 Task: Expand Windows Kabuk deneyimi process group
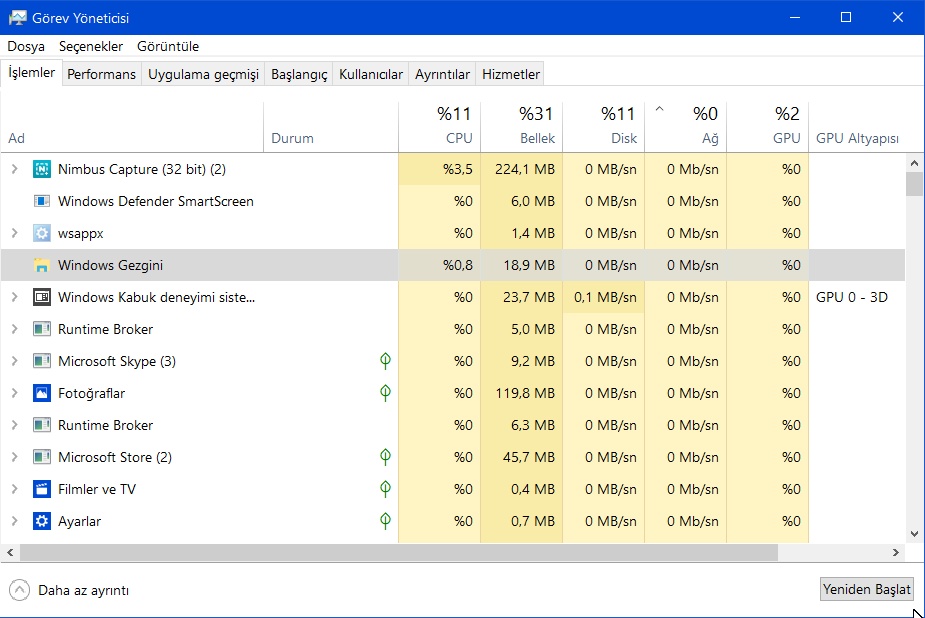point(14,297)
